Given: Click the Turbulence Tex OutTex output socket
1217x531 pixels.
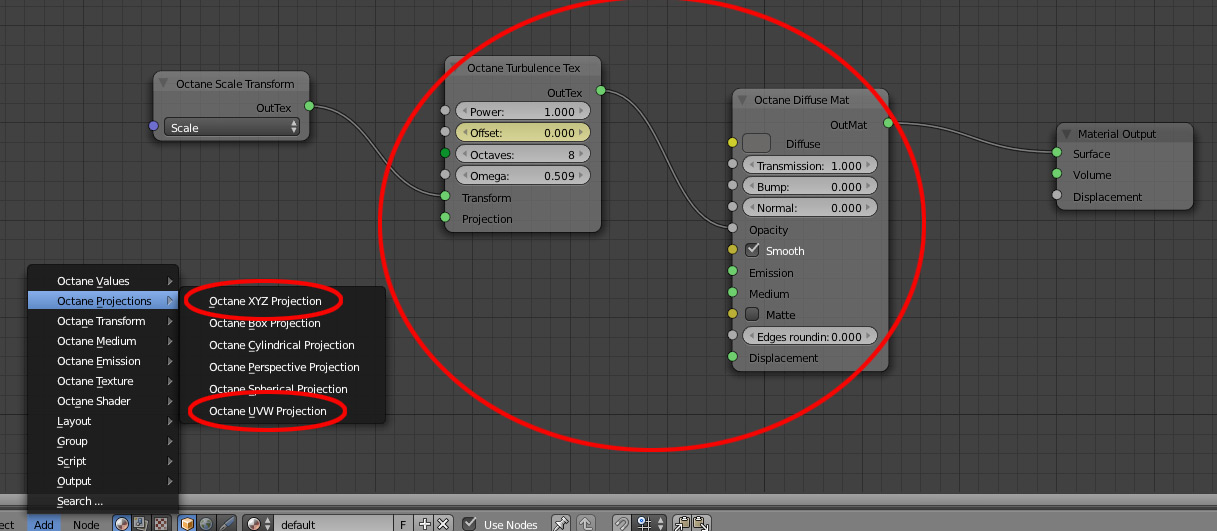Looking at the screenshot, I should [x=600, y=91].
